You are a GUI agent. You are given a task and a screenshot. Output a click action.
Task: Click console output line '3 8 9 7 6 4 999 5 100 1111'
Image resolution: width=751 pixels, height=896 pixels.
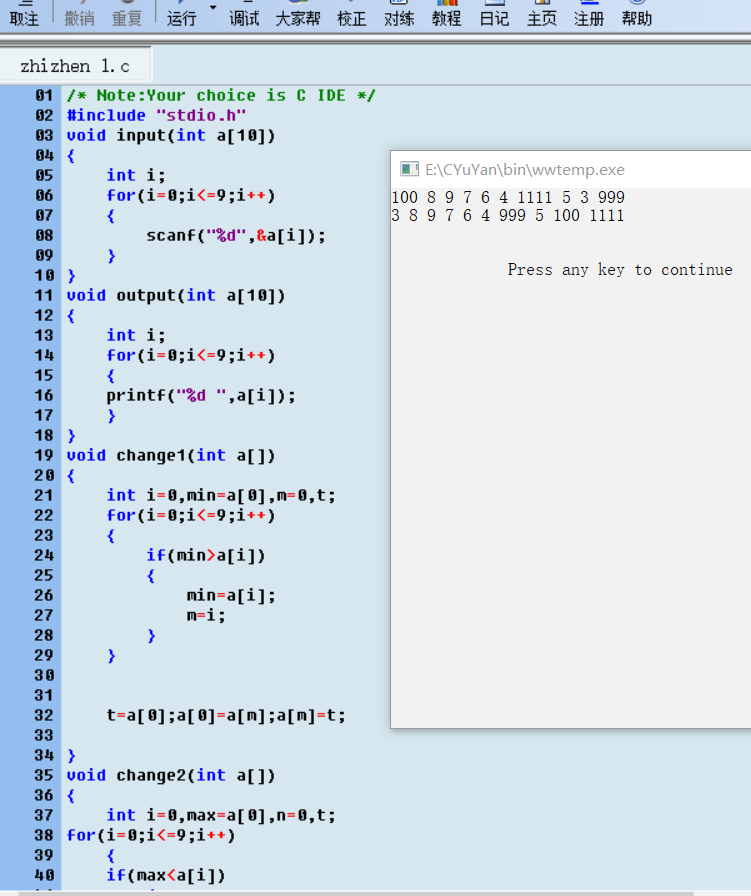click(508, 215)
